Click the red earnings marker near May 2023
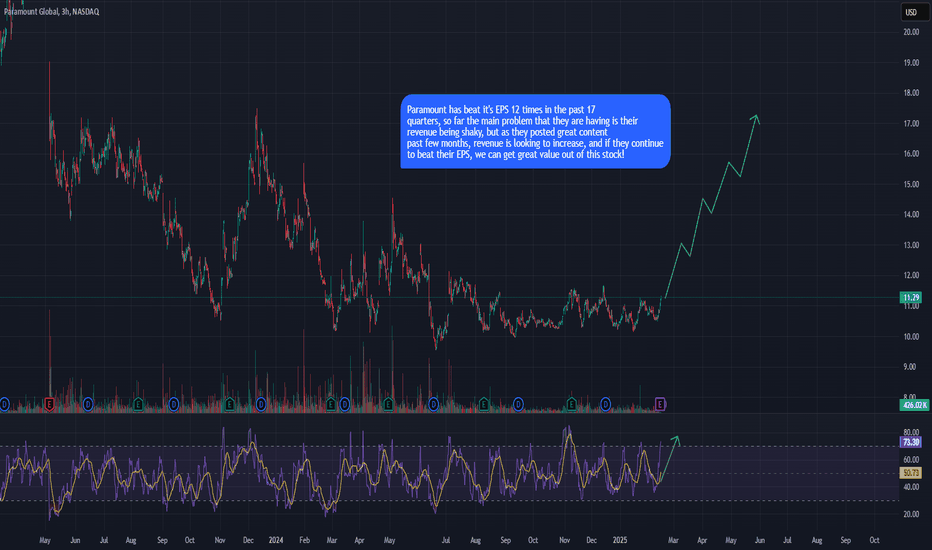Screen dimensions: 932x550 (49, 405)
